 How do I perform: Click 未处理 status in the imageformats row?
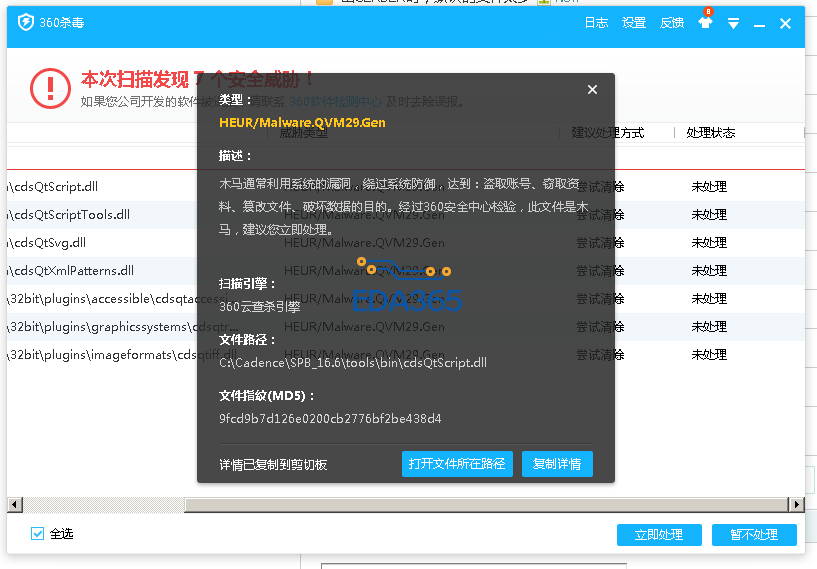click(x=709, y=355)
